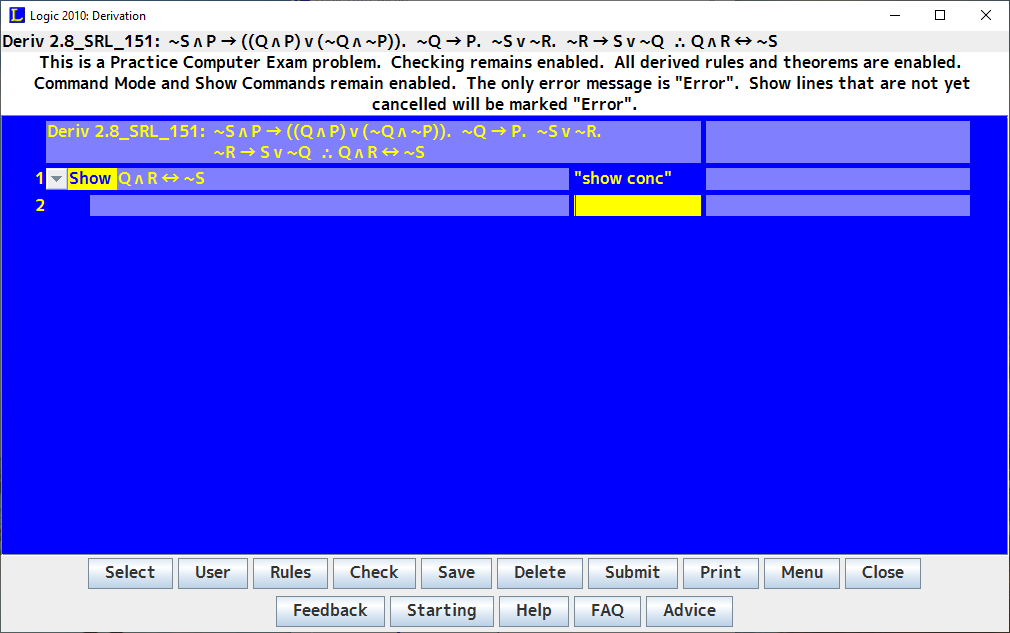Check the derivation with Check button
1010x633 pixels.
point(374,572)
